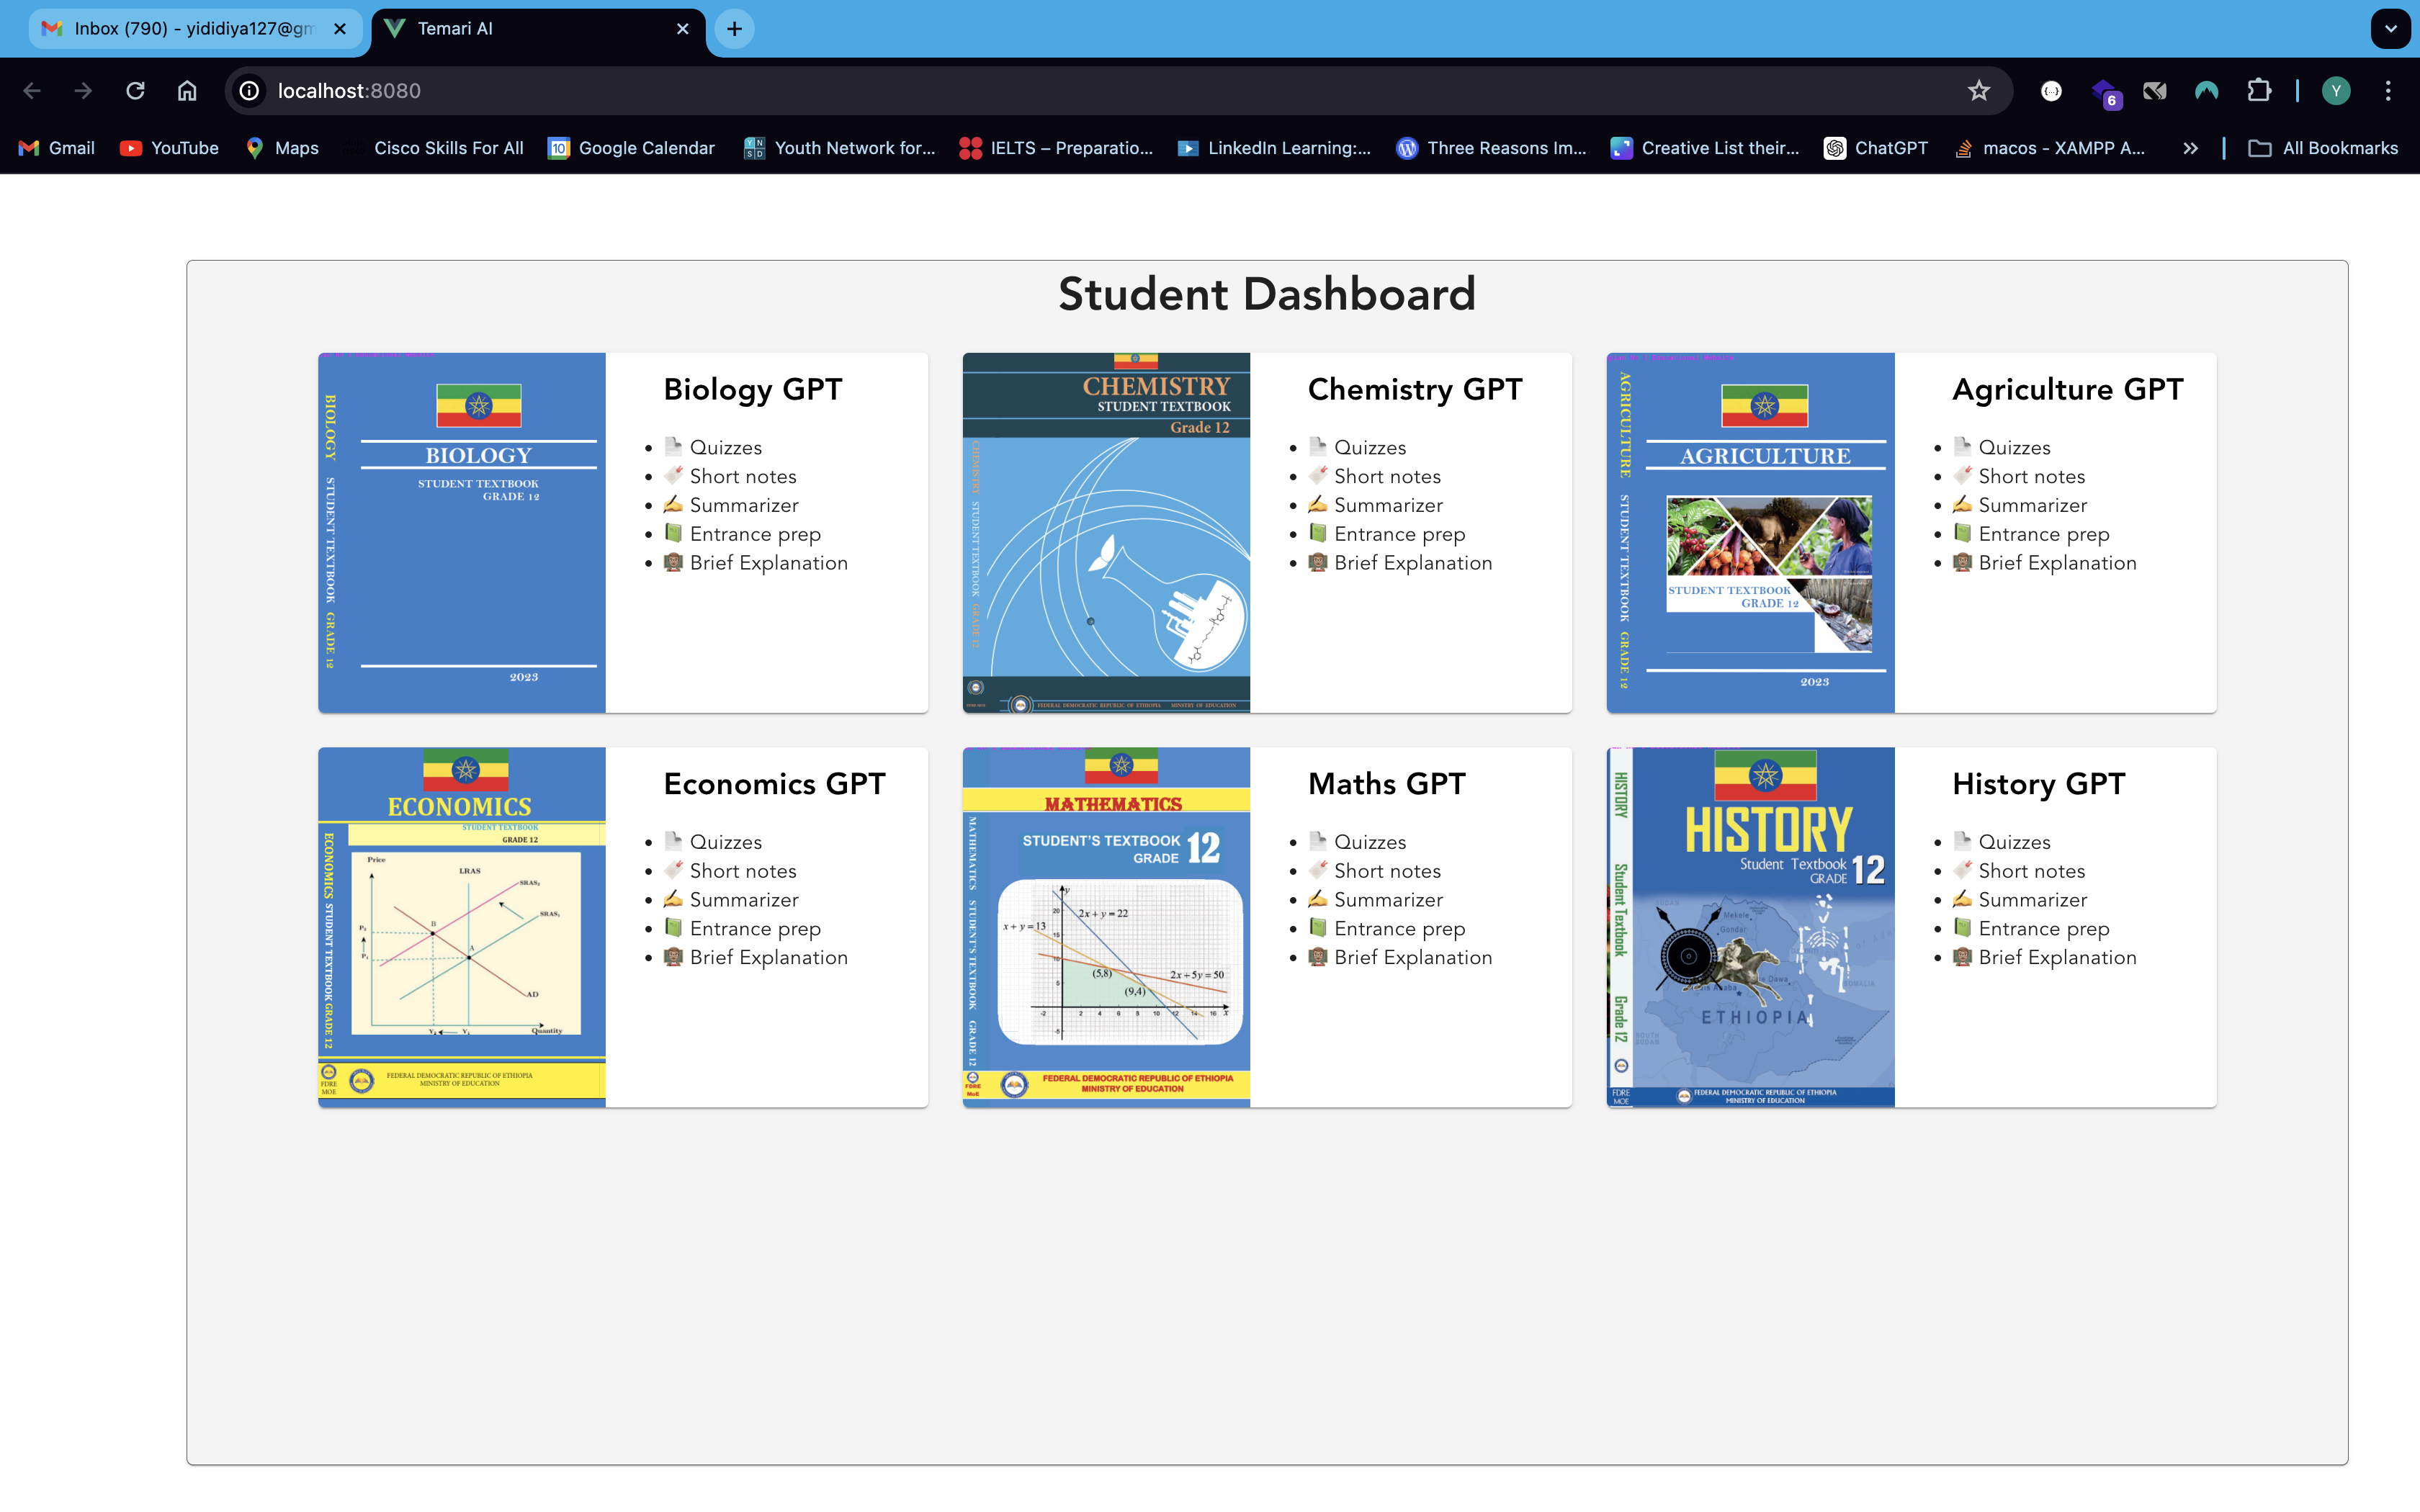Click the home page icon
Screen dimensions: 2420x1512
(x=187, y=91)
